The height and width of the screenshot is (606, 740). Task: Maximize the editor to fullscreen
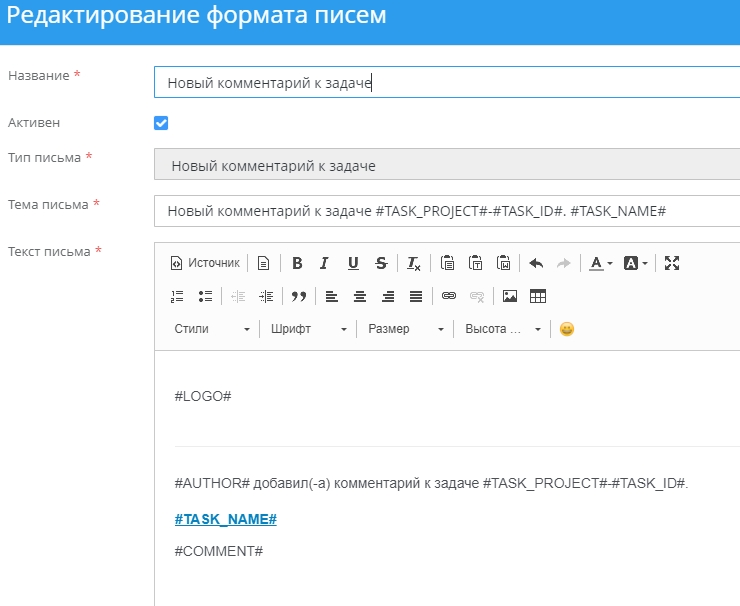[x=672, y=263]
